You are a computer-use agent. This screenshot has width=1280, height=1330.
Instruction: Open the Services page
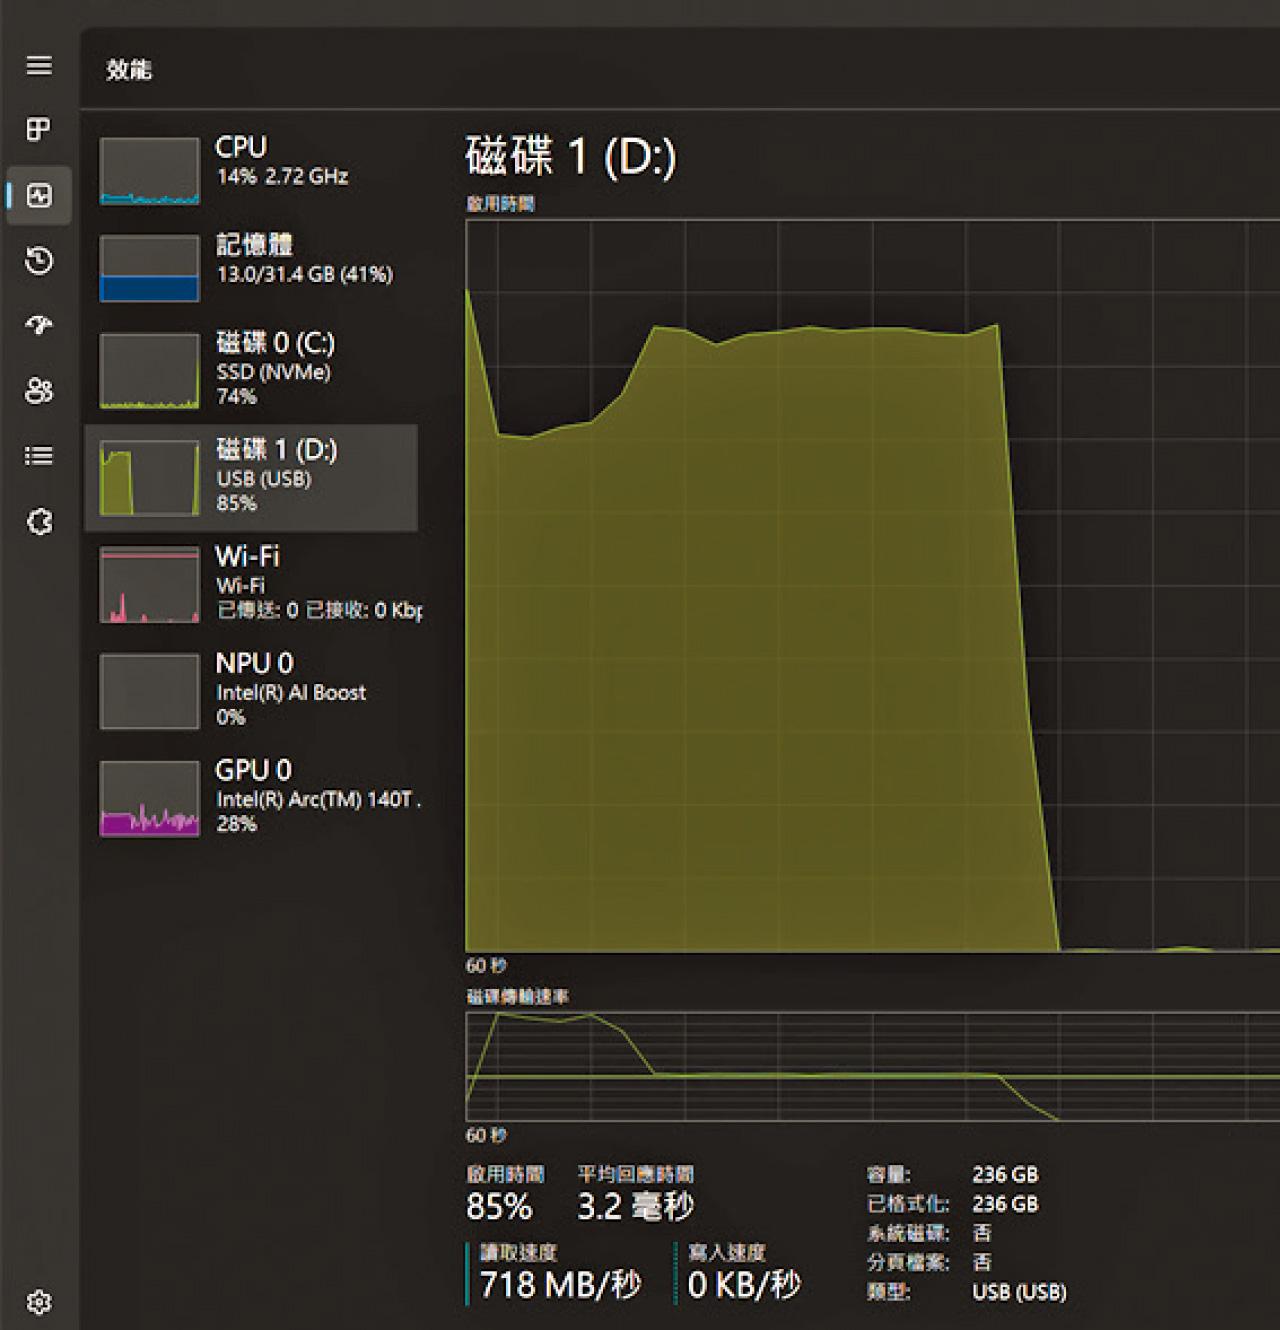(x=40, y=520)
